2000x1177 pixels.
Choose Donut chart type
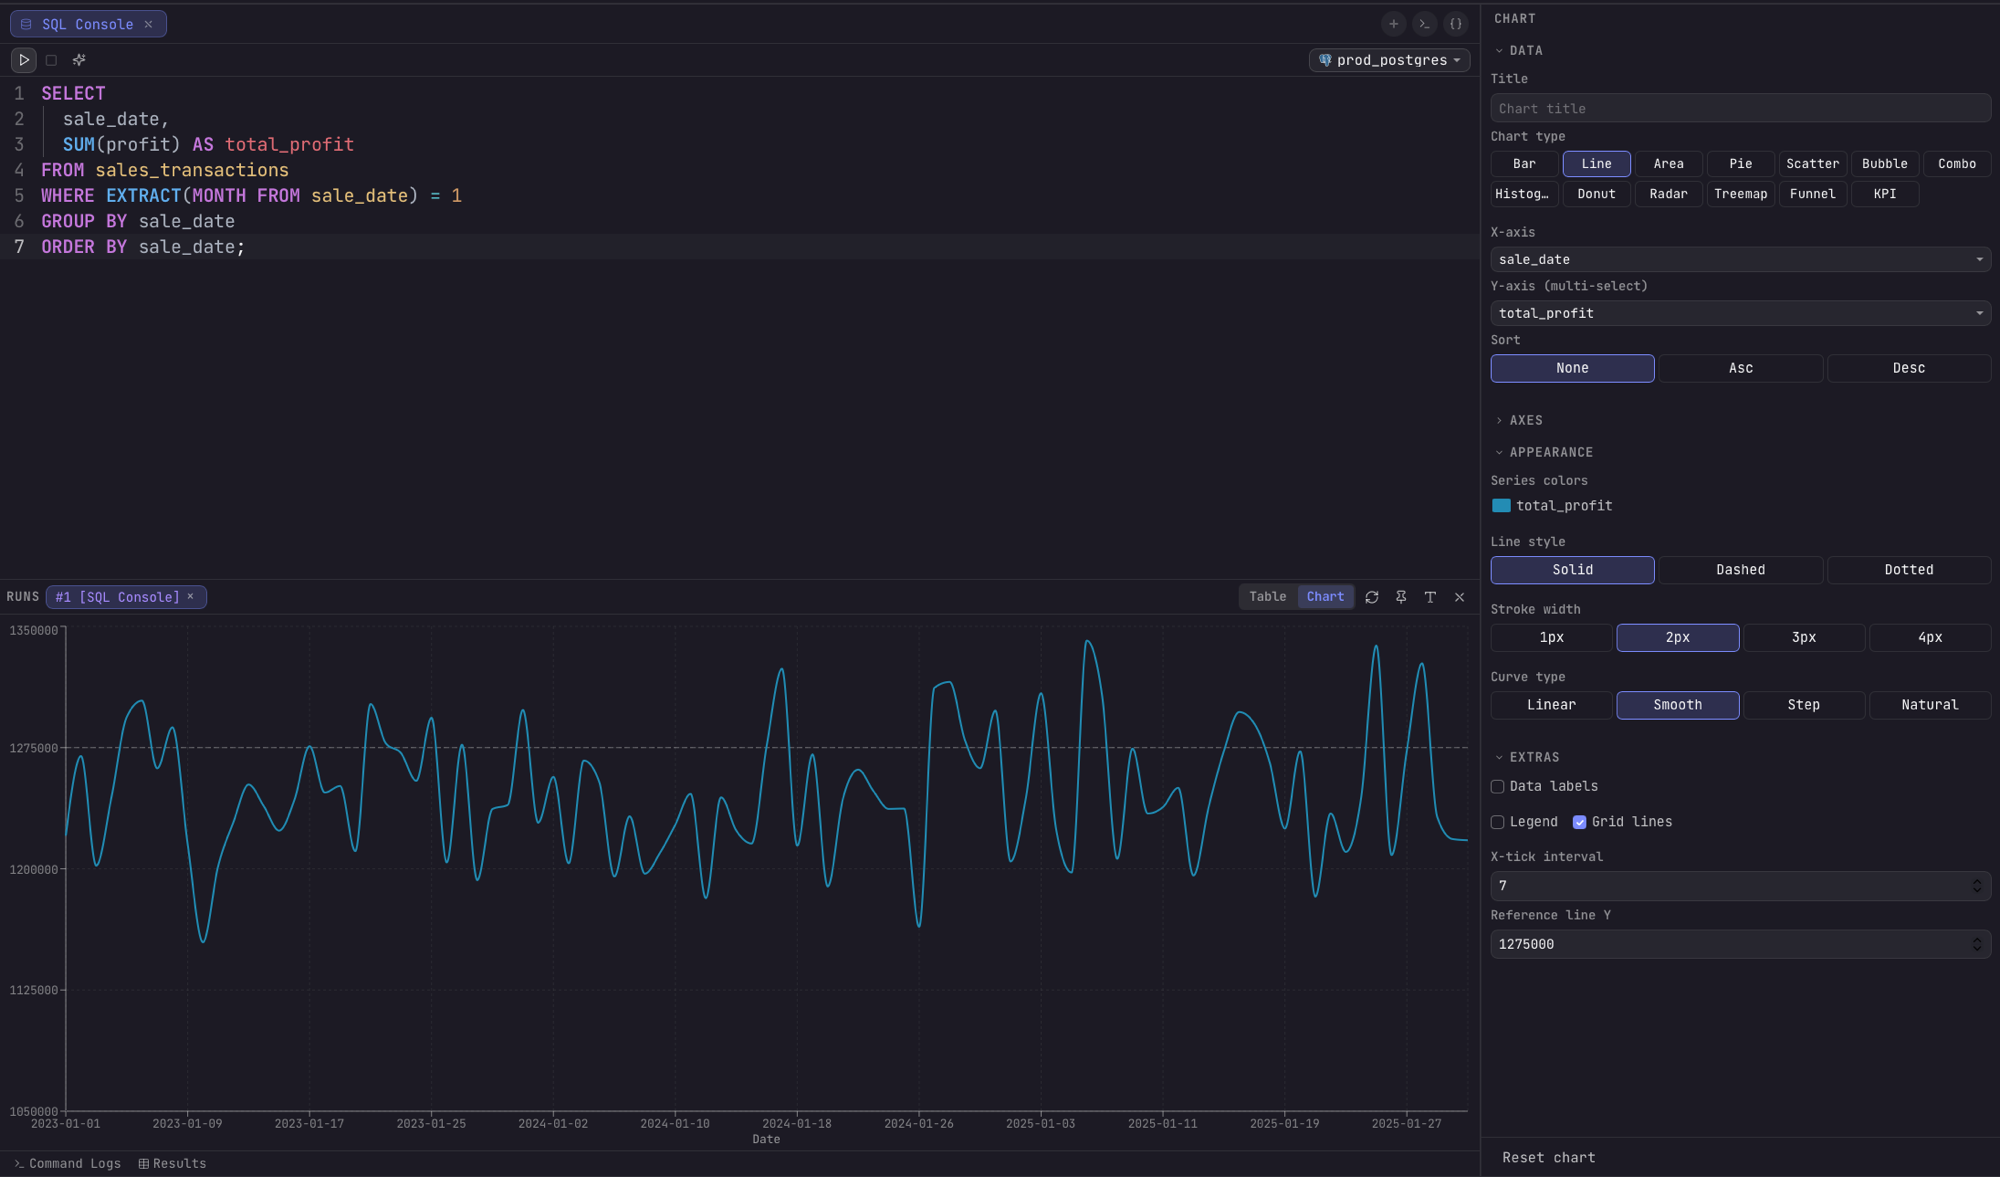click(x=1596, y=194)
